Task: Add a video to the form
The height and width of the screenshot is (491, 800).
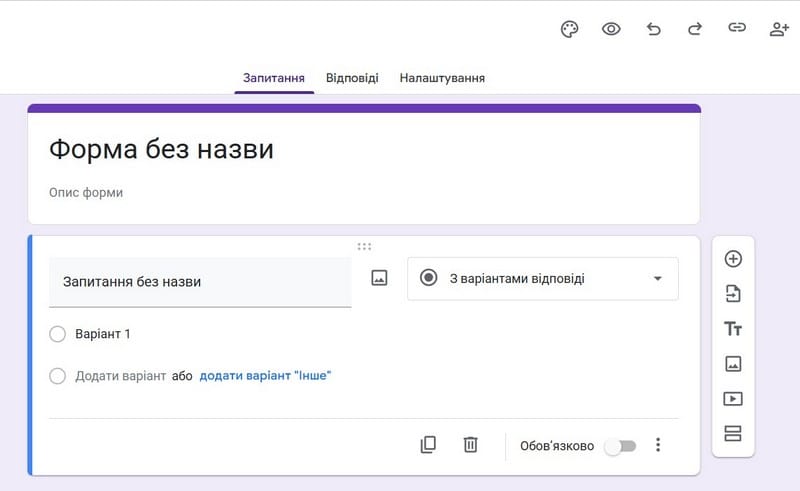Action: click(x=733, y=399)
